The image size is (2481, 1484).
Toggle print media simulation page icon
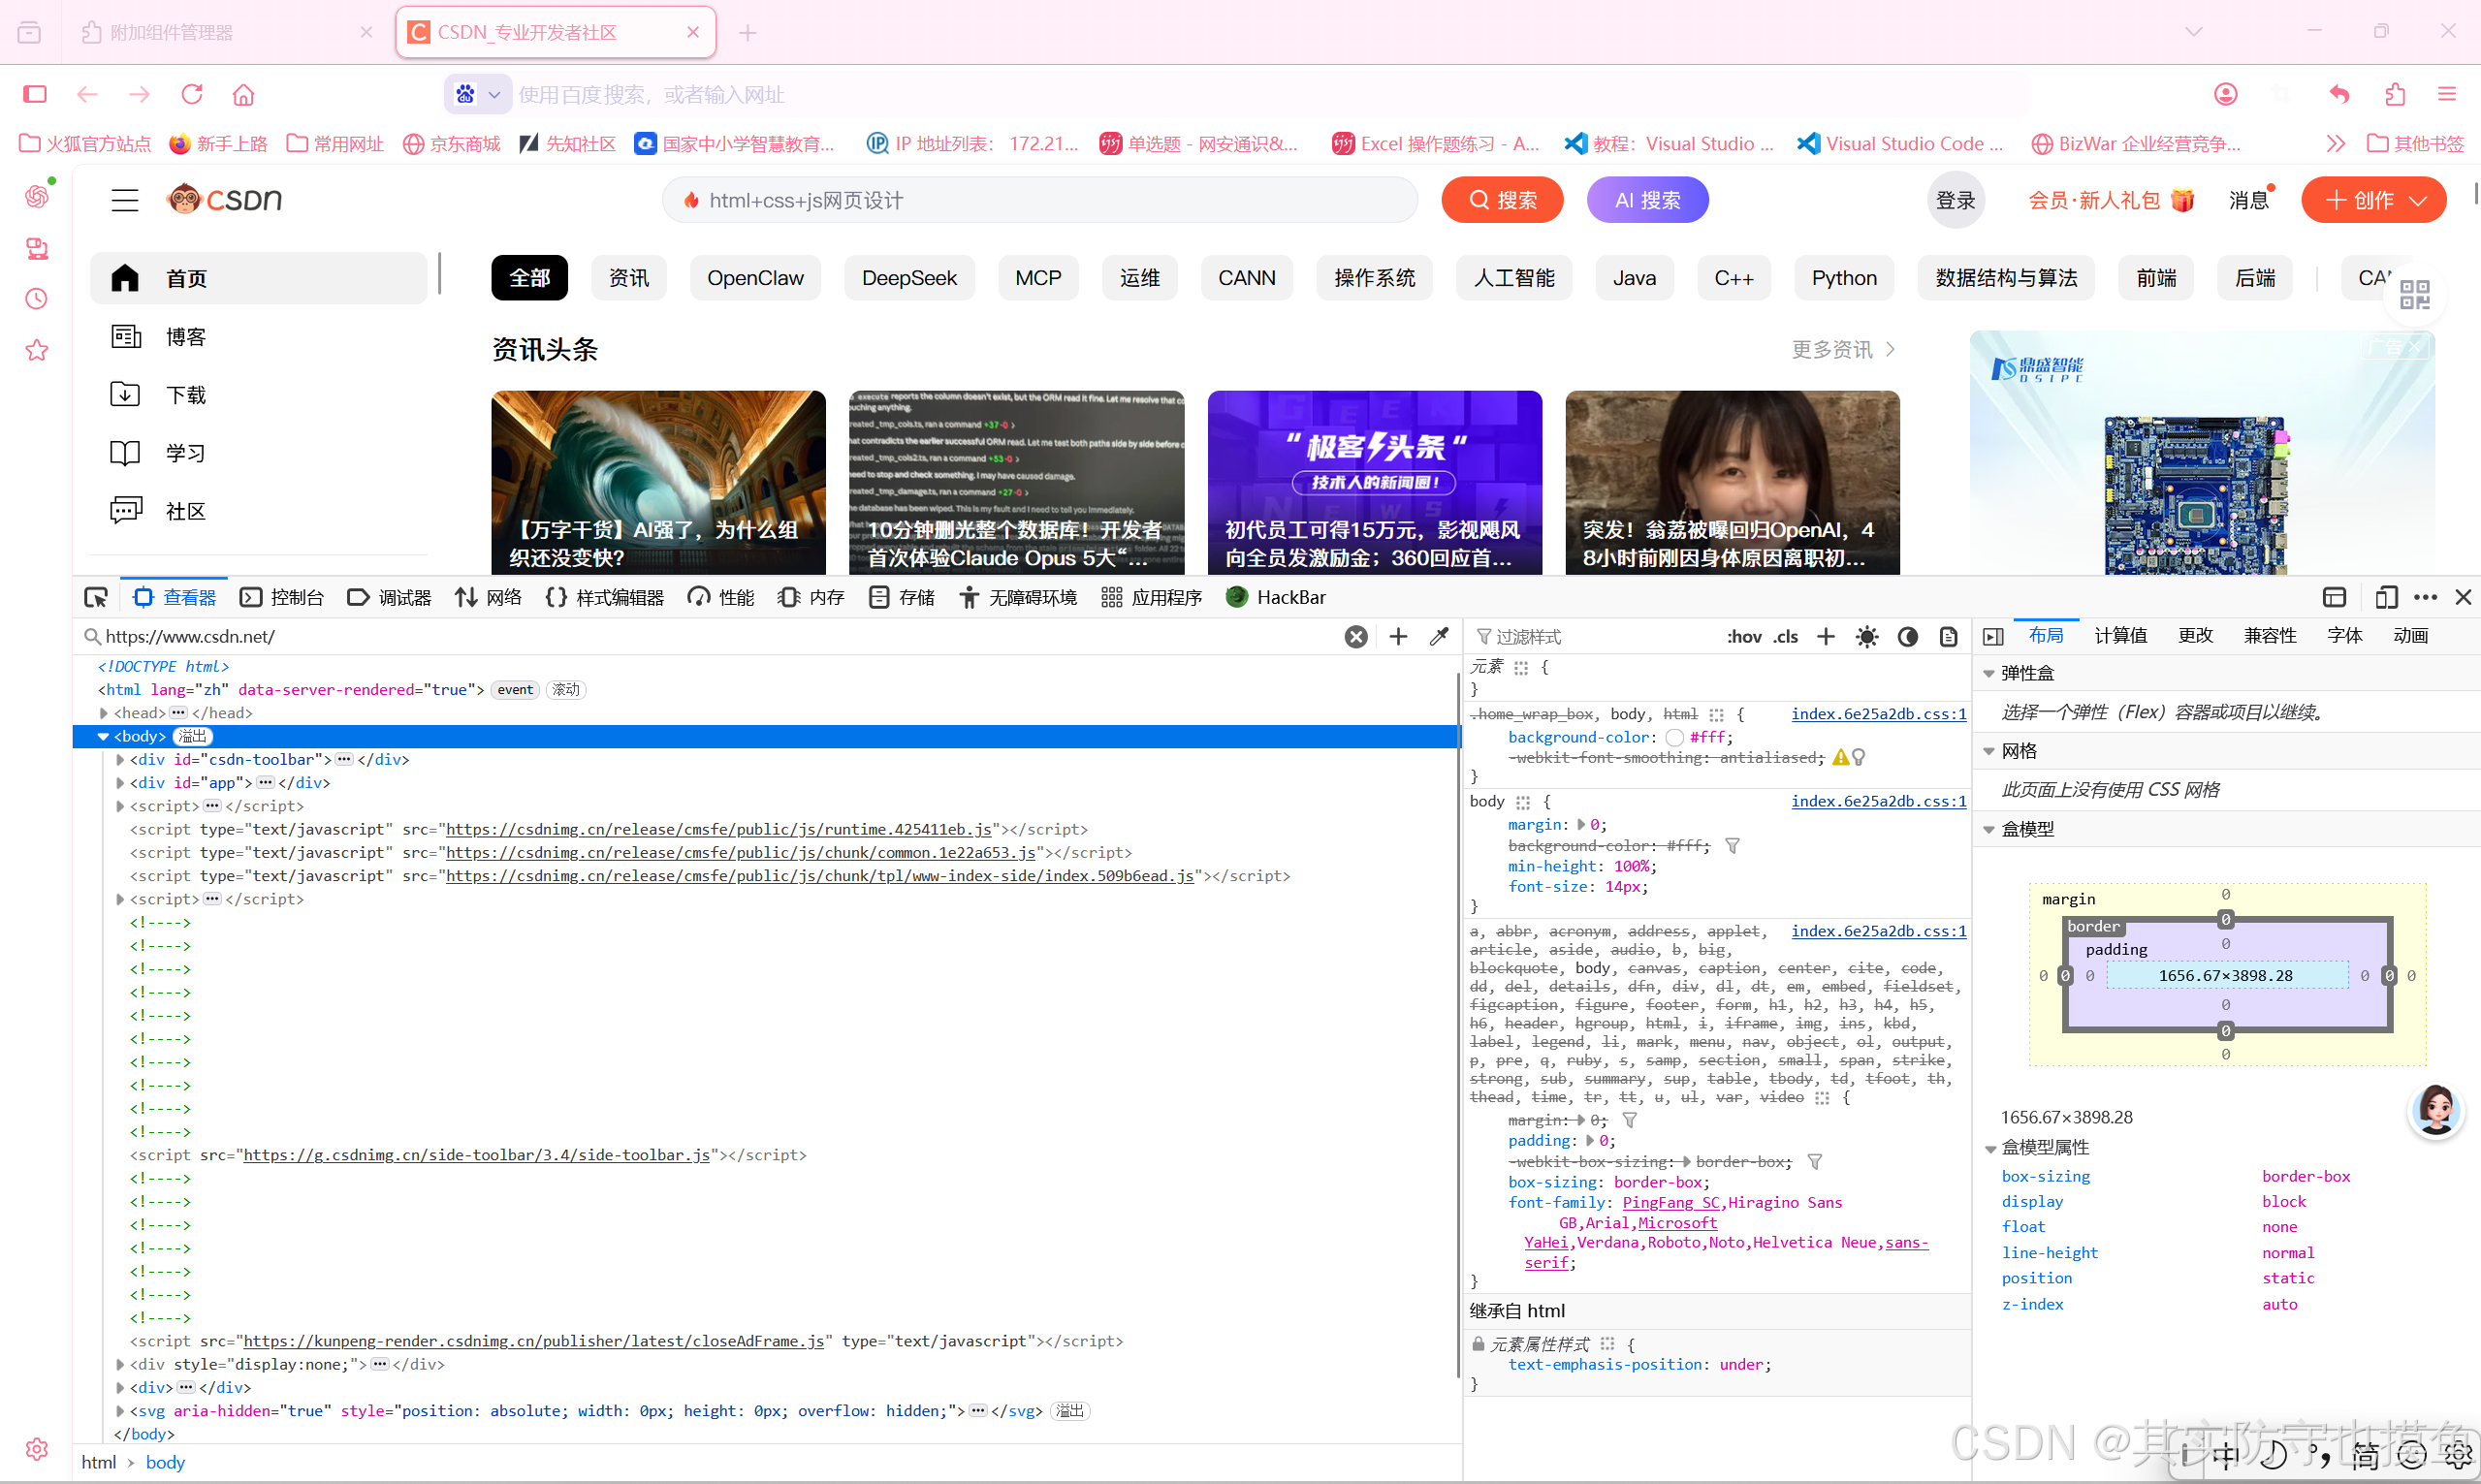pyautogui.click(x=1948, y=637)
